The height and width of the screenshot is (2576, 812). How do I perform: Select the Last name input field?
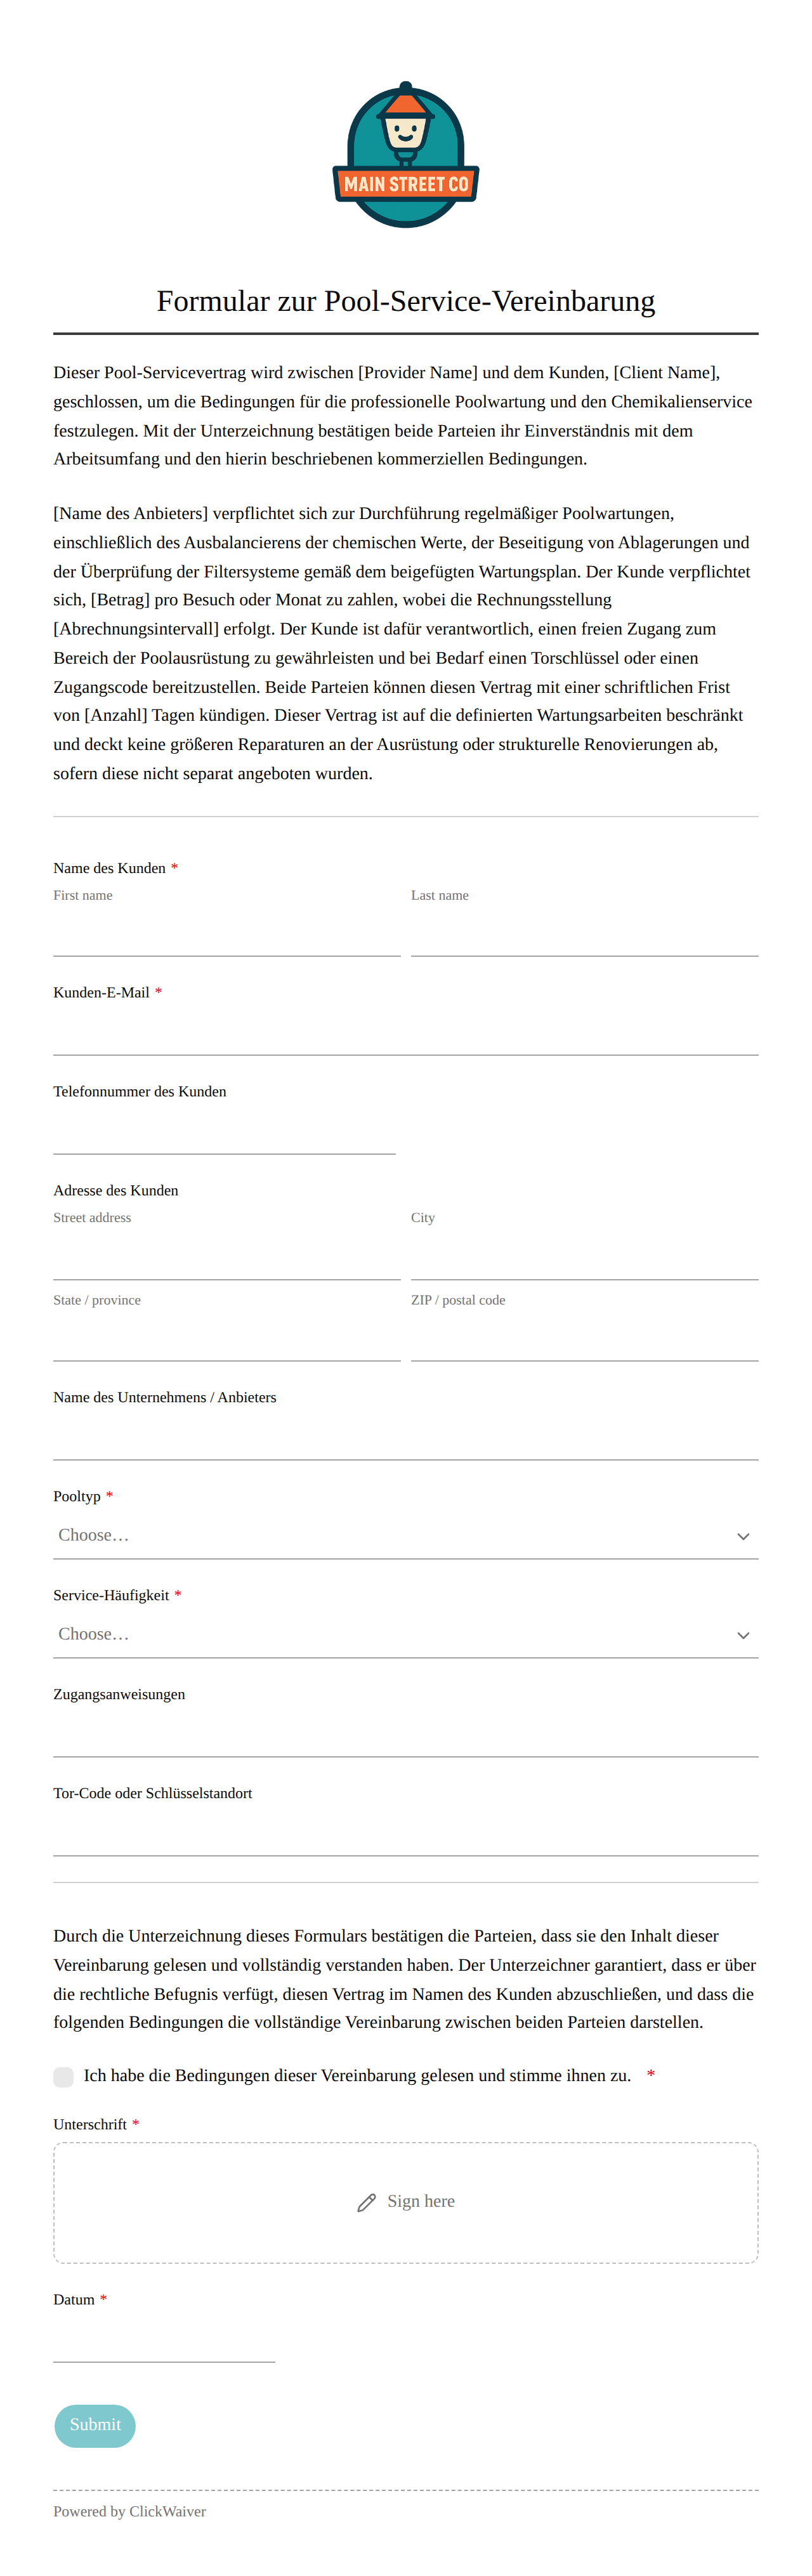point(585,934)
